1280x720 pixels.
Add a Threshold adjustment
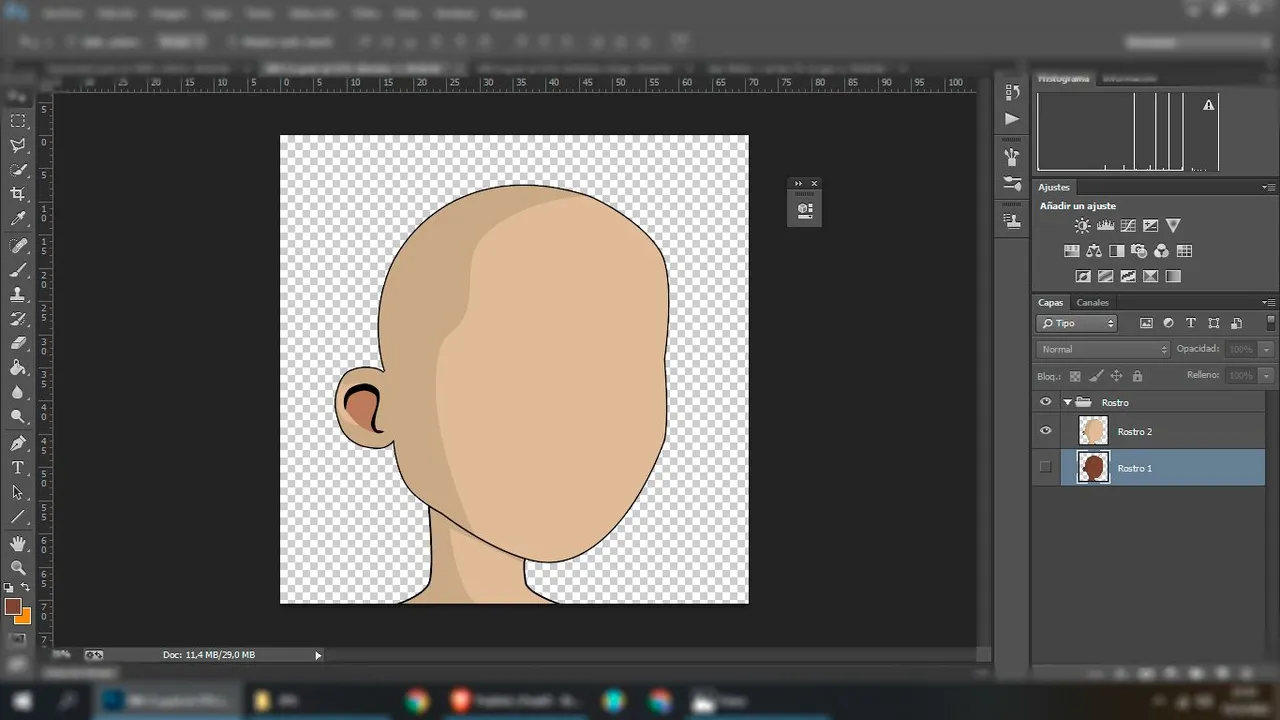click(x=1128, y=276)
